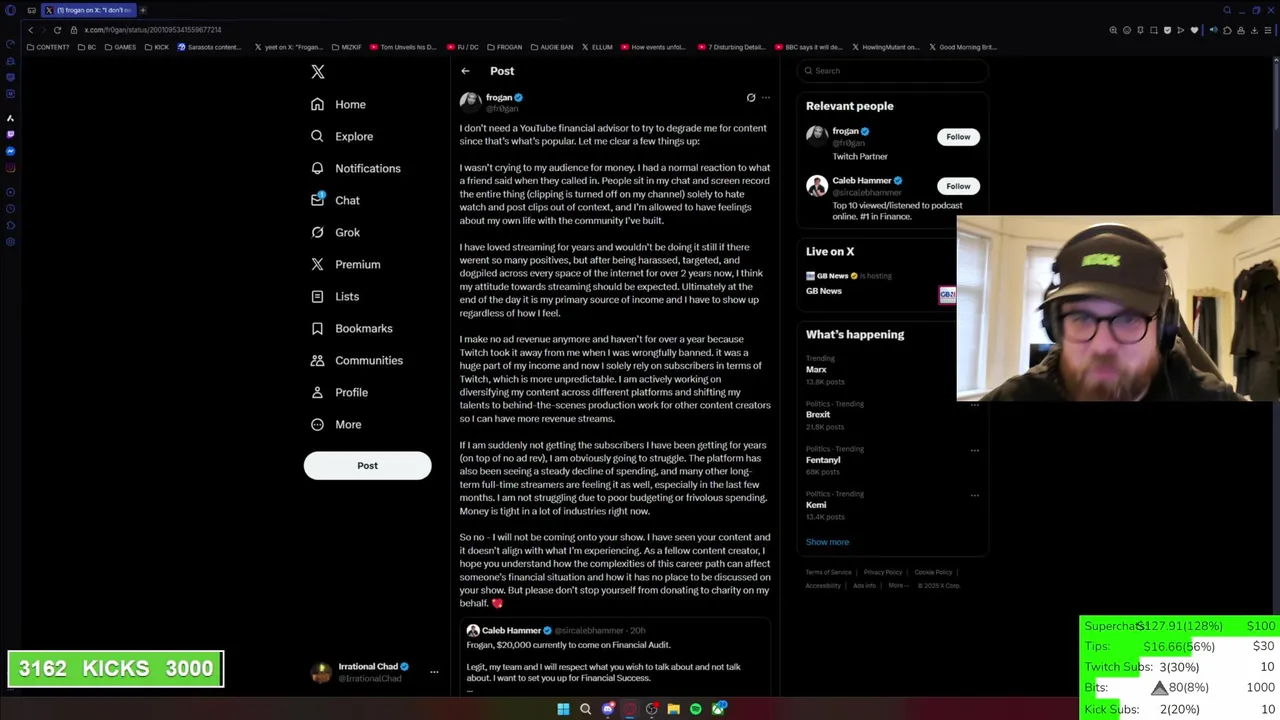The image size is (1280, 720).
Task: Click the browser reload icon
Action: 57,30
